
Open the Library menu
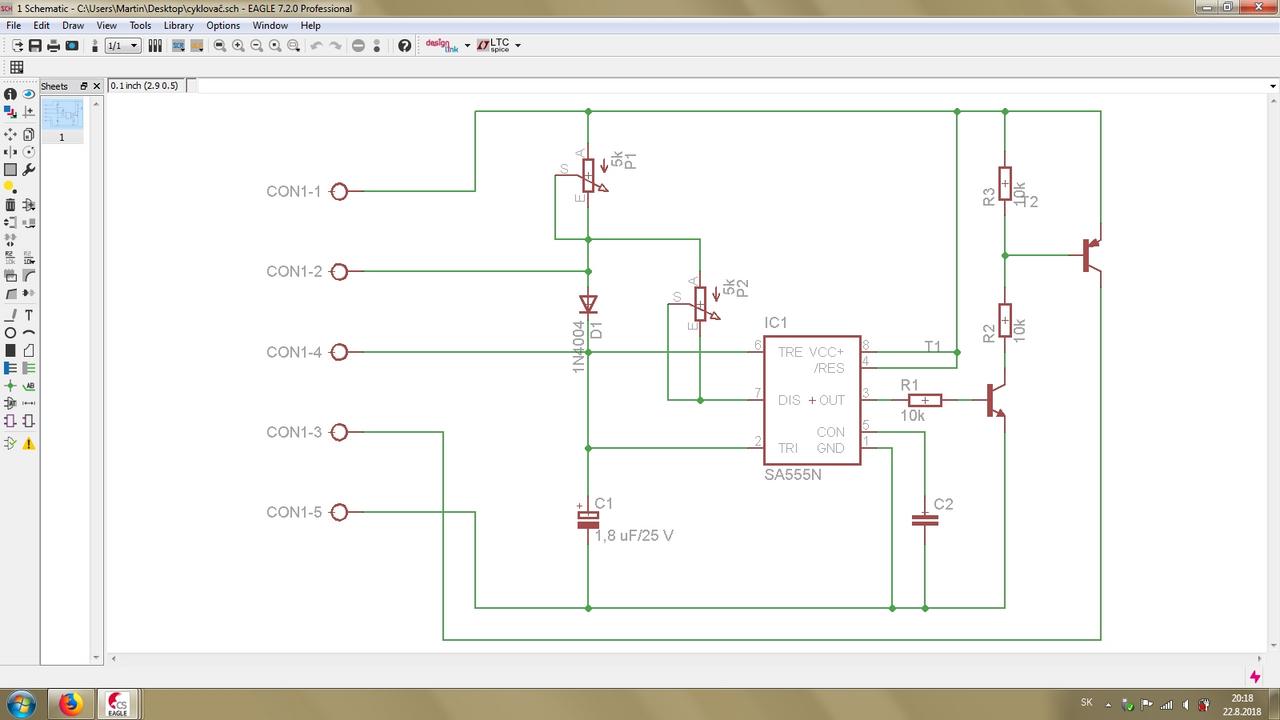(x=178, y=25)
